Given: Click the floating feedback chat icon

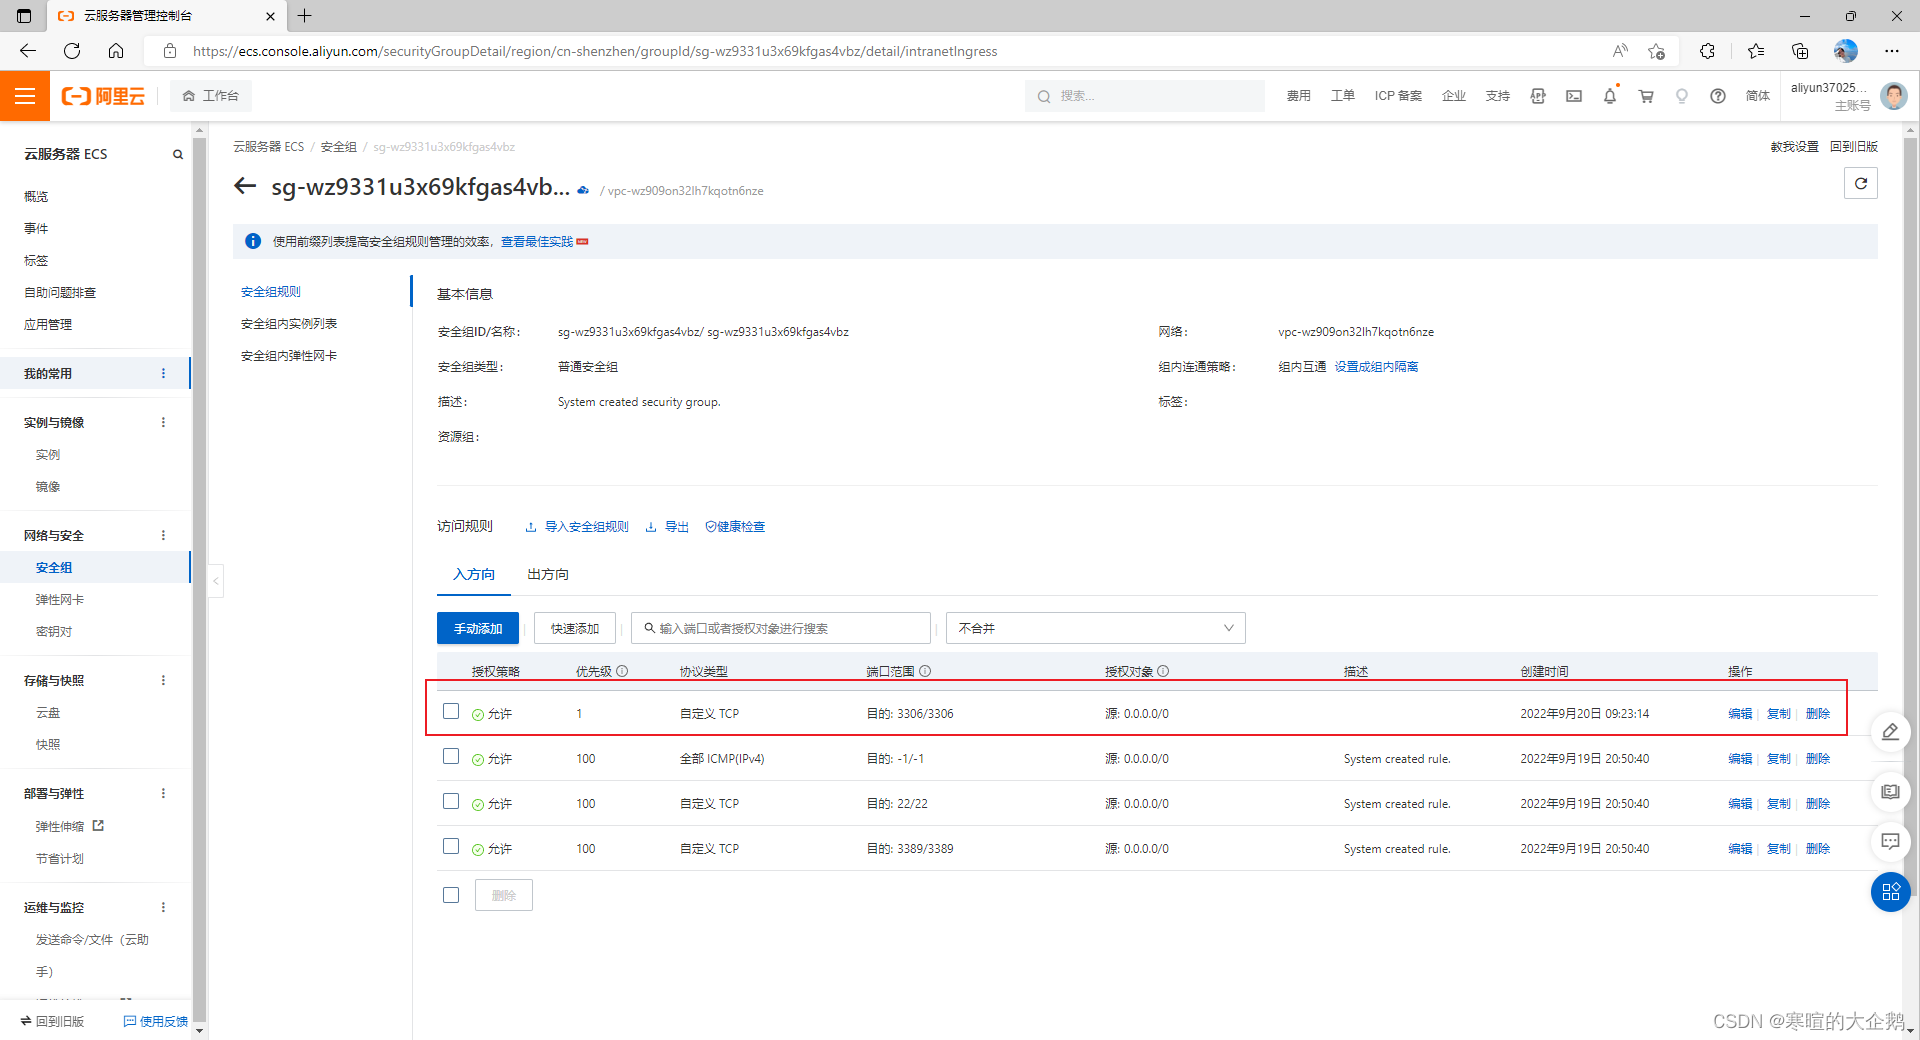Looking at the screenshot, I should click(x=1890, y=841).
